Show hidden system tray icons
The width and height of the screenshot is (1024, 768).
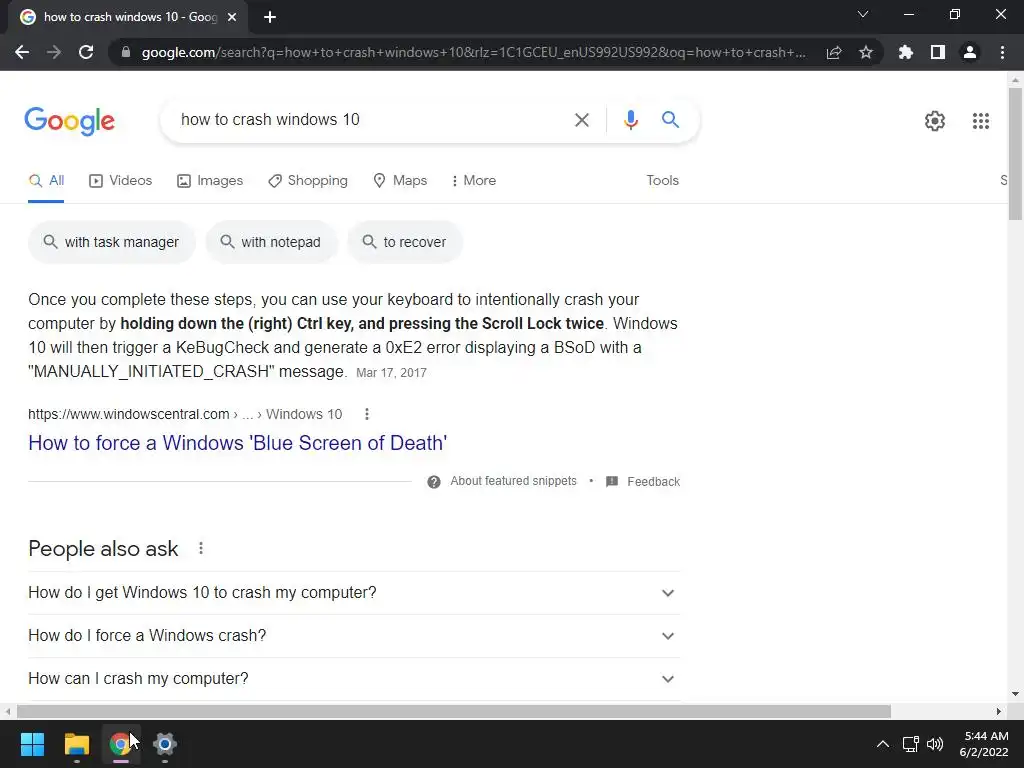[882, 744]
